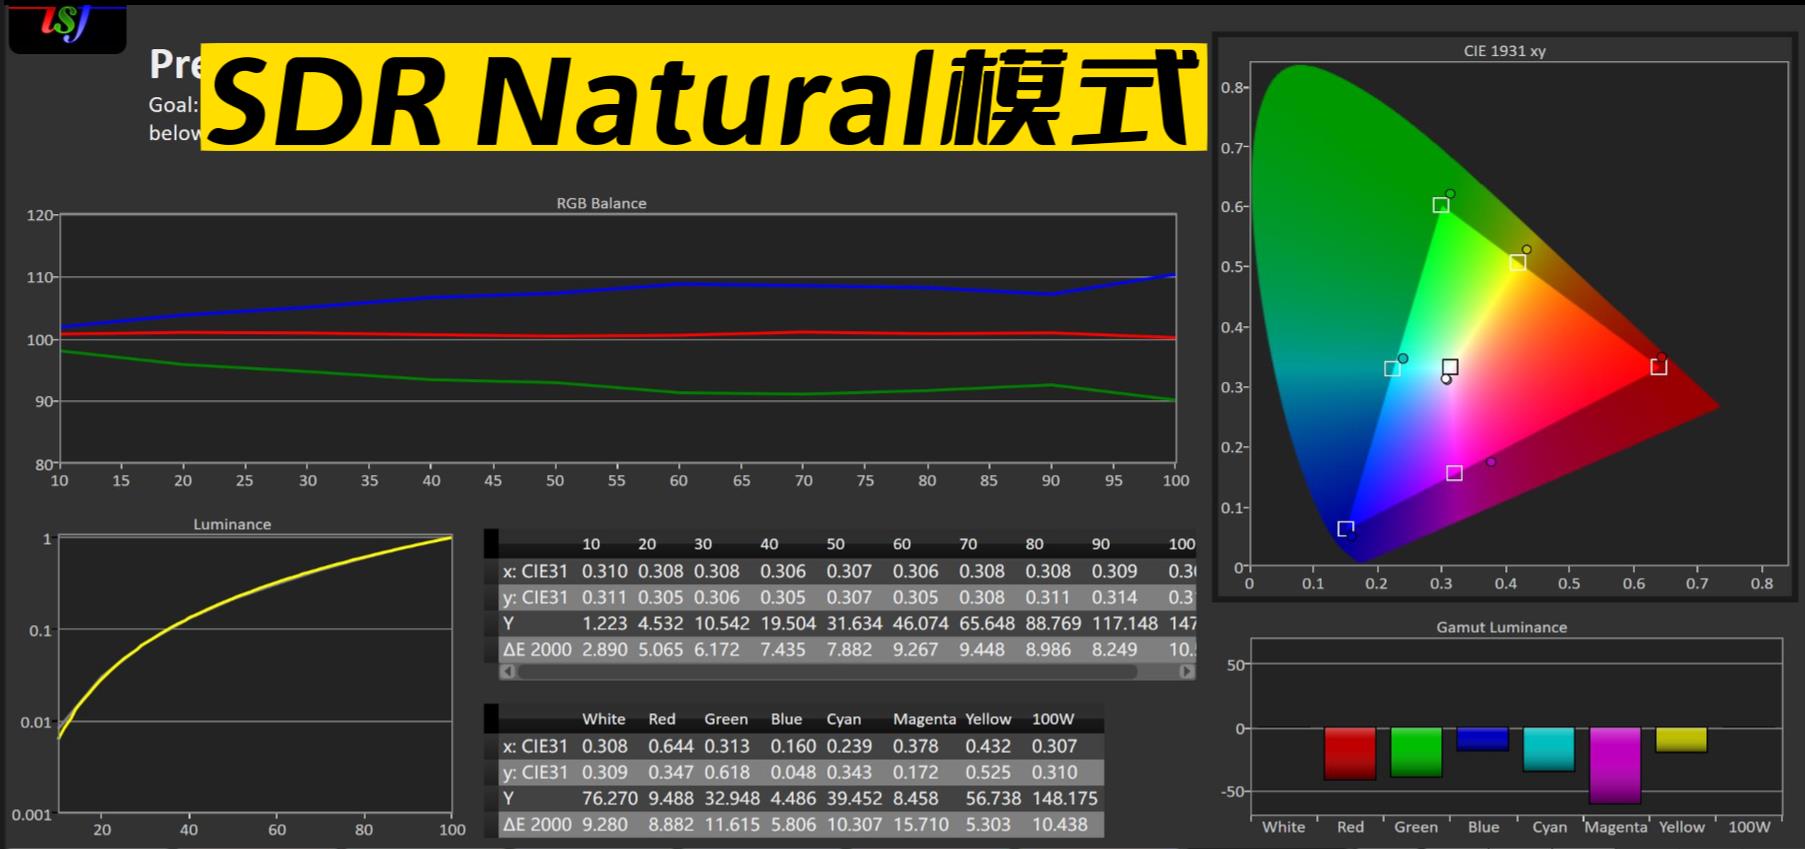Click the green target square in CIE chart
The image size is (1805, 849).
[1440, 205]
